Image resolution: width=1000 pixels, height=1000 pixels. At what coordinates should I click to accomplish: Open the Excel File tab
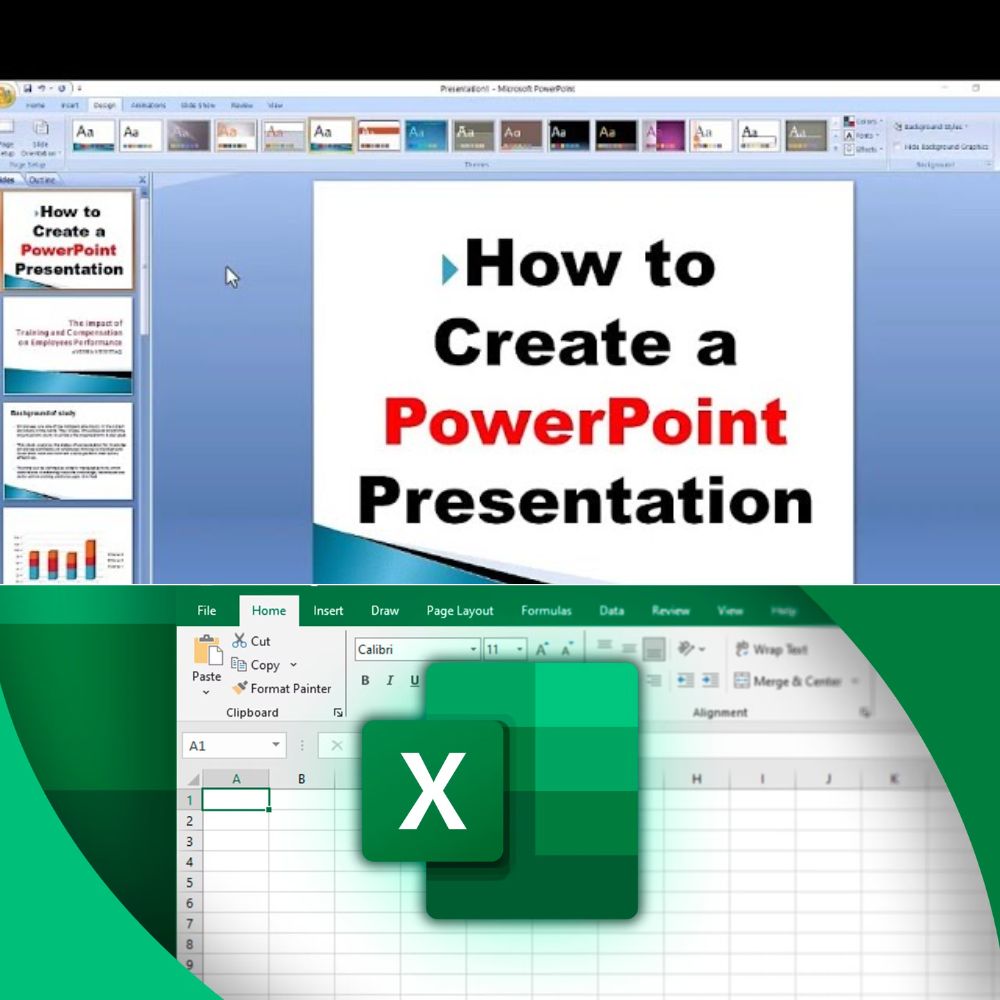(207, 610)
